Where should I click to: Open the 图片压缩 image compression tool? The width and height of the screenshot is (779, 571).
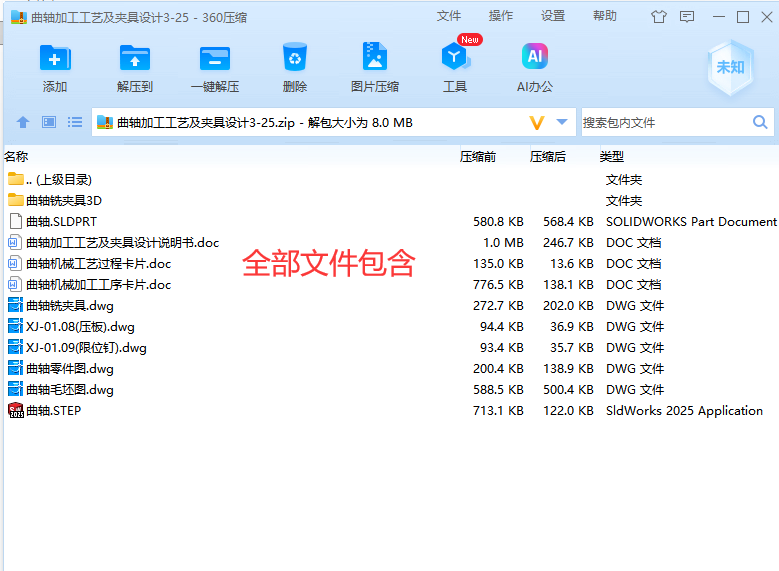pos(375,56)
